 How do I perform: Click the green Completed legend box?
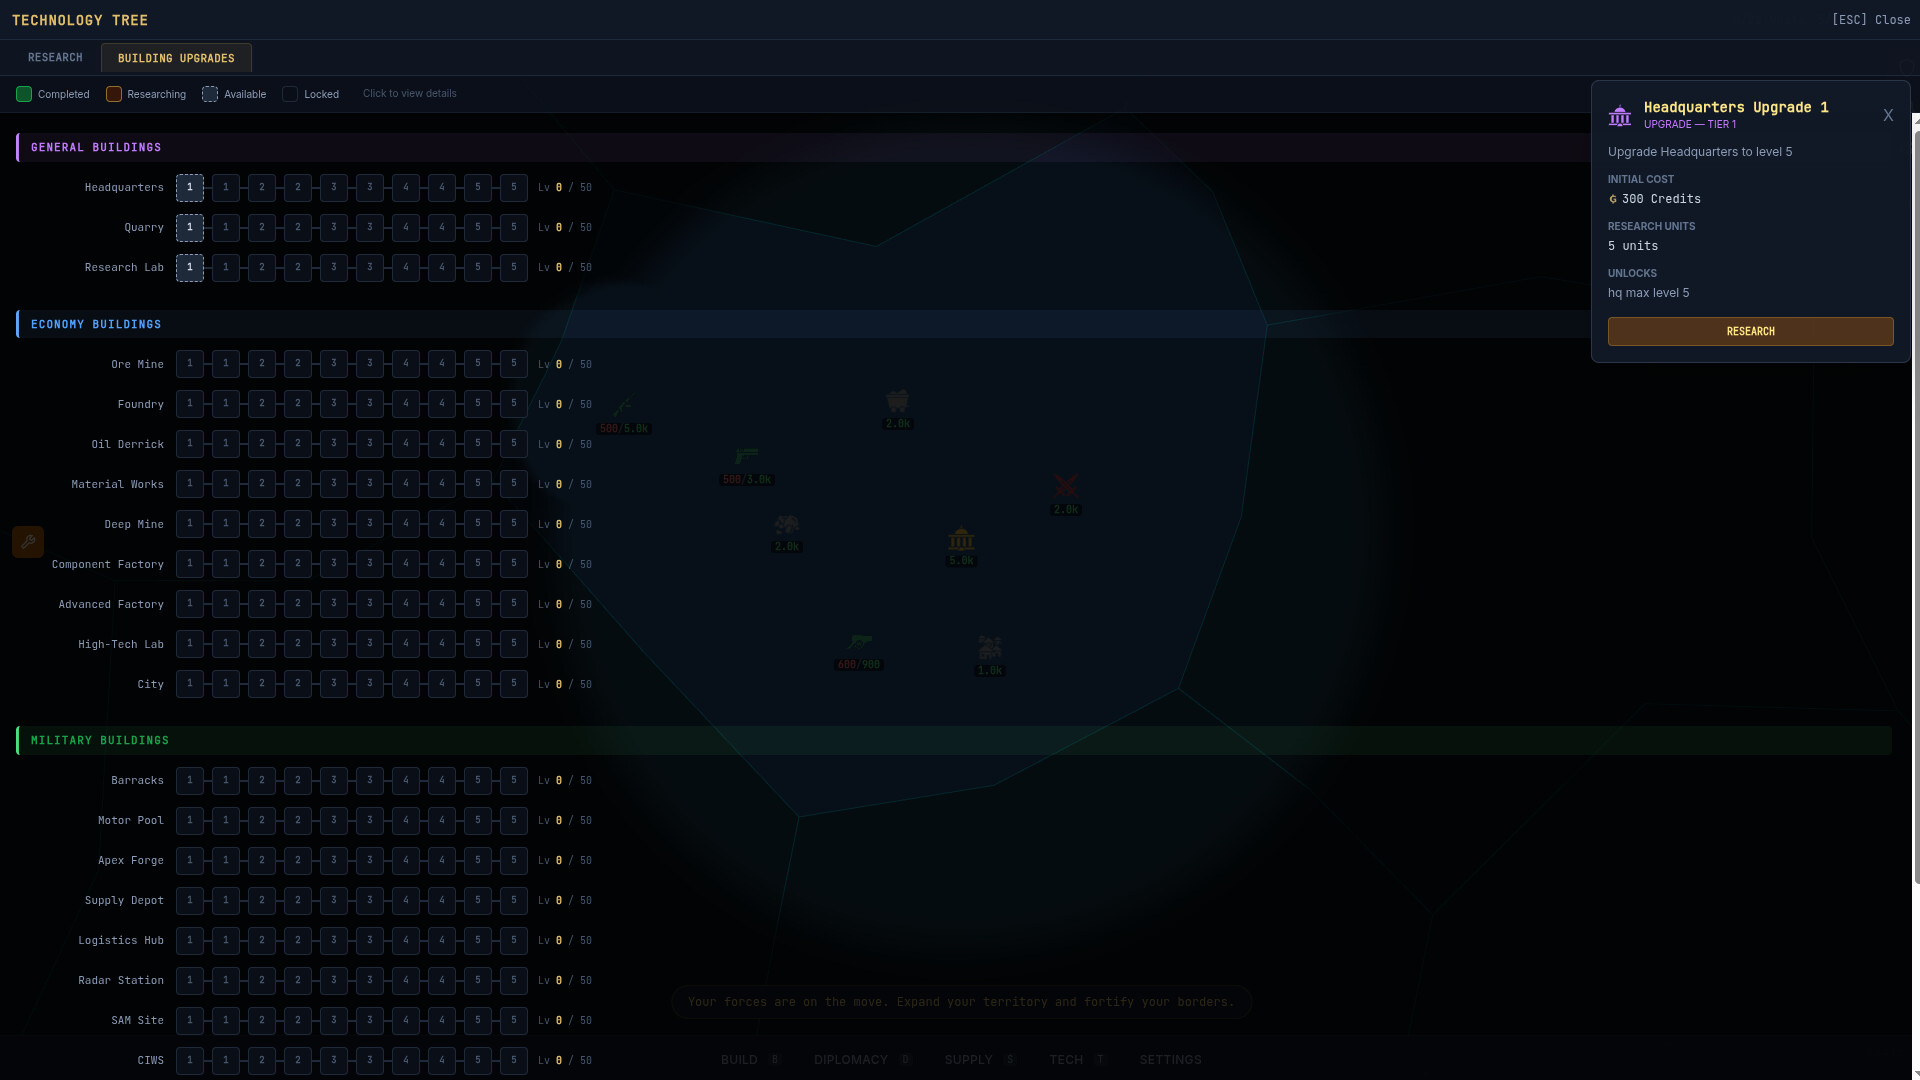[x=24, y=94]
